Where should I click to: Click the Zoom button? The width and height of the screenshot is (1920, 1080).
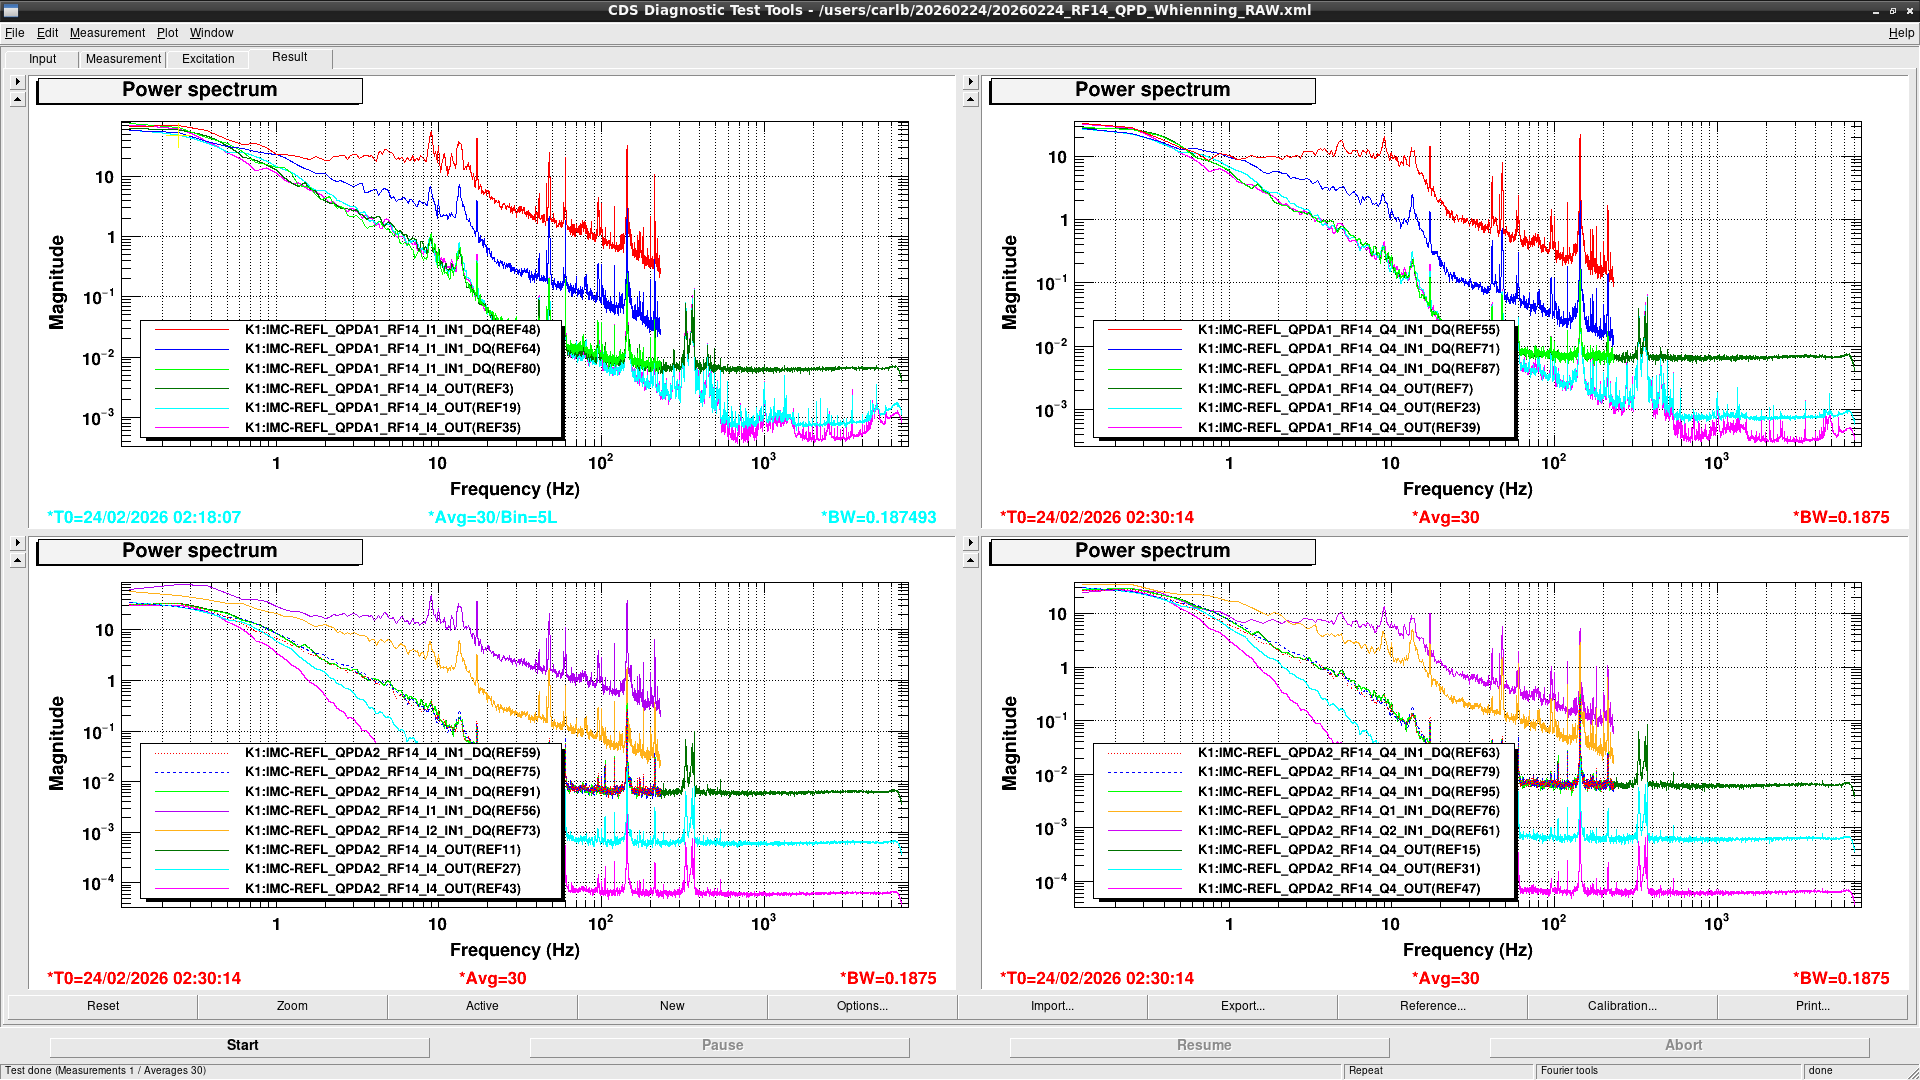point(292,1006)
